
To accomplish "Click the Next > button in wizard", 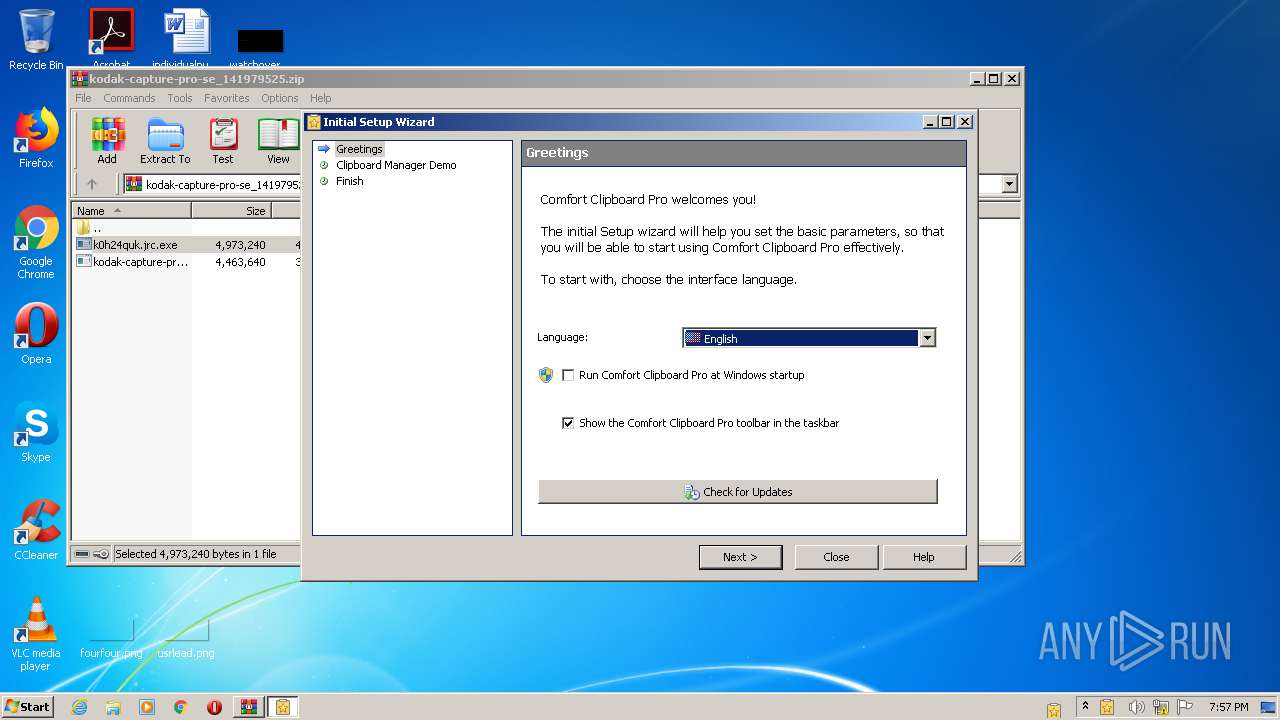I will 740,557.
